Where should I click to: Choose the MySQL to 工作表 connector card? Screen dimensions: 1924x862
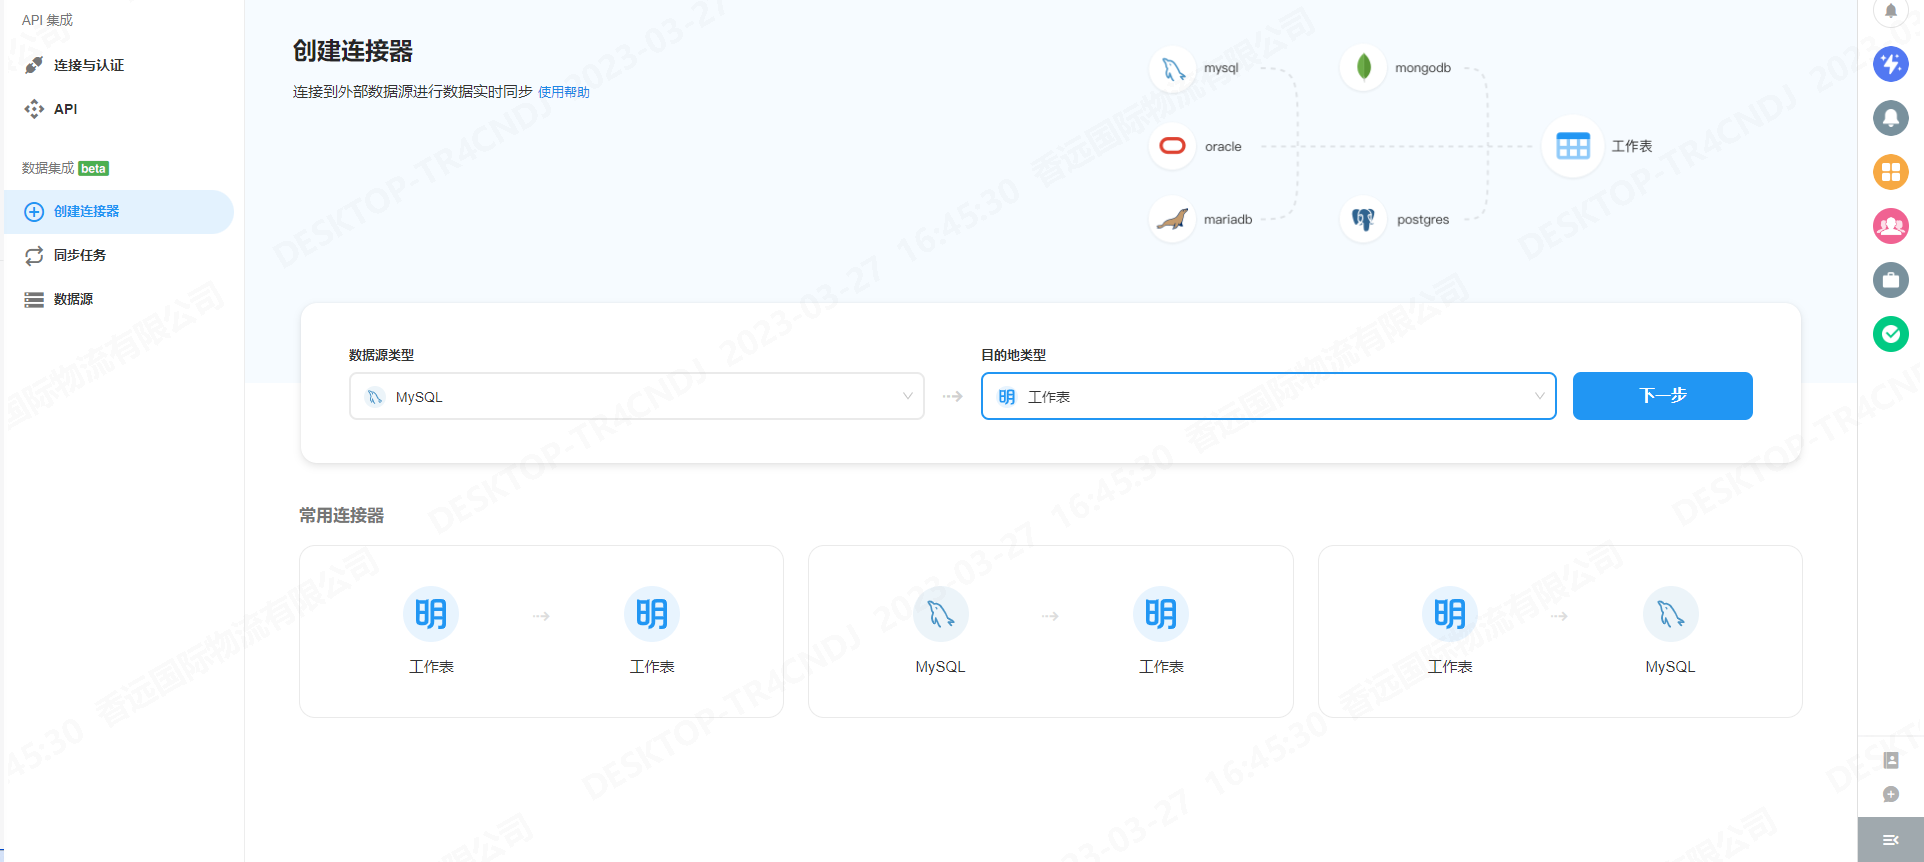(1050, 631)
